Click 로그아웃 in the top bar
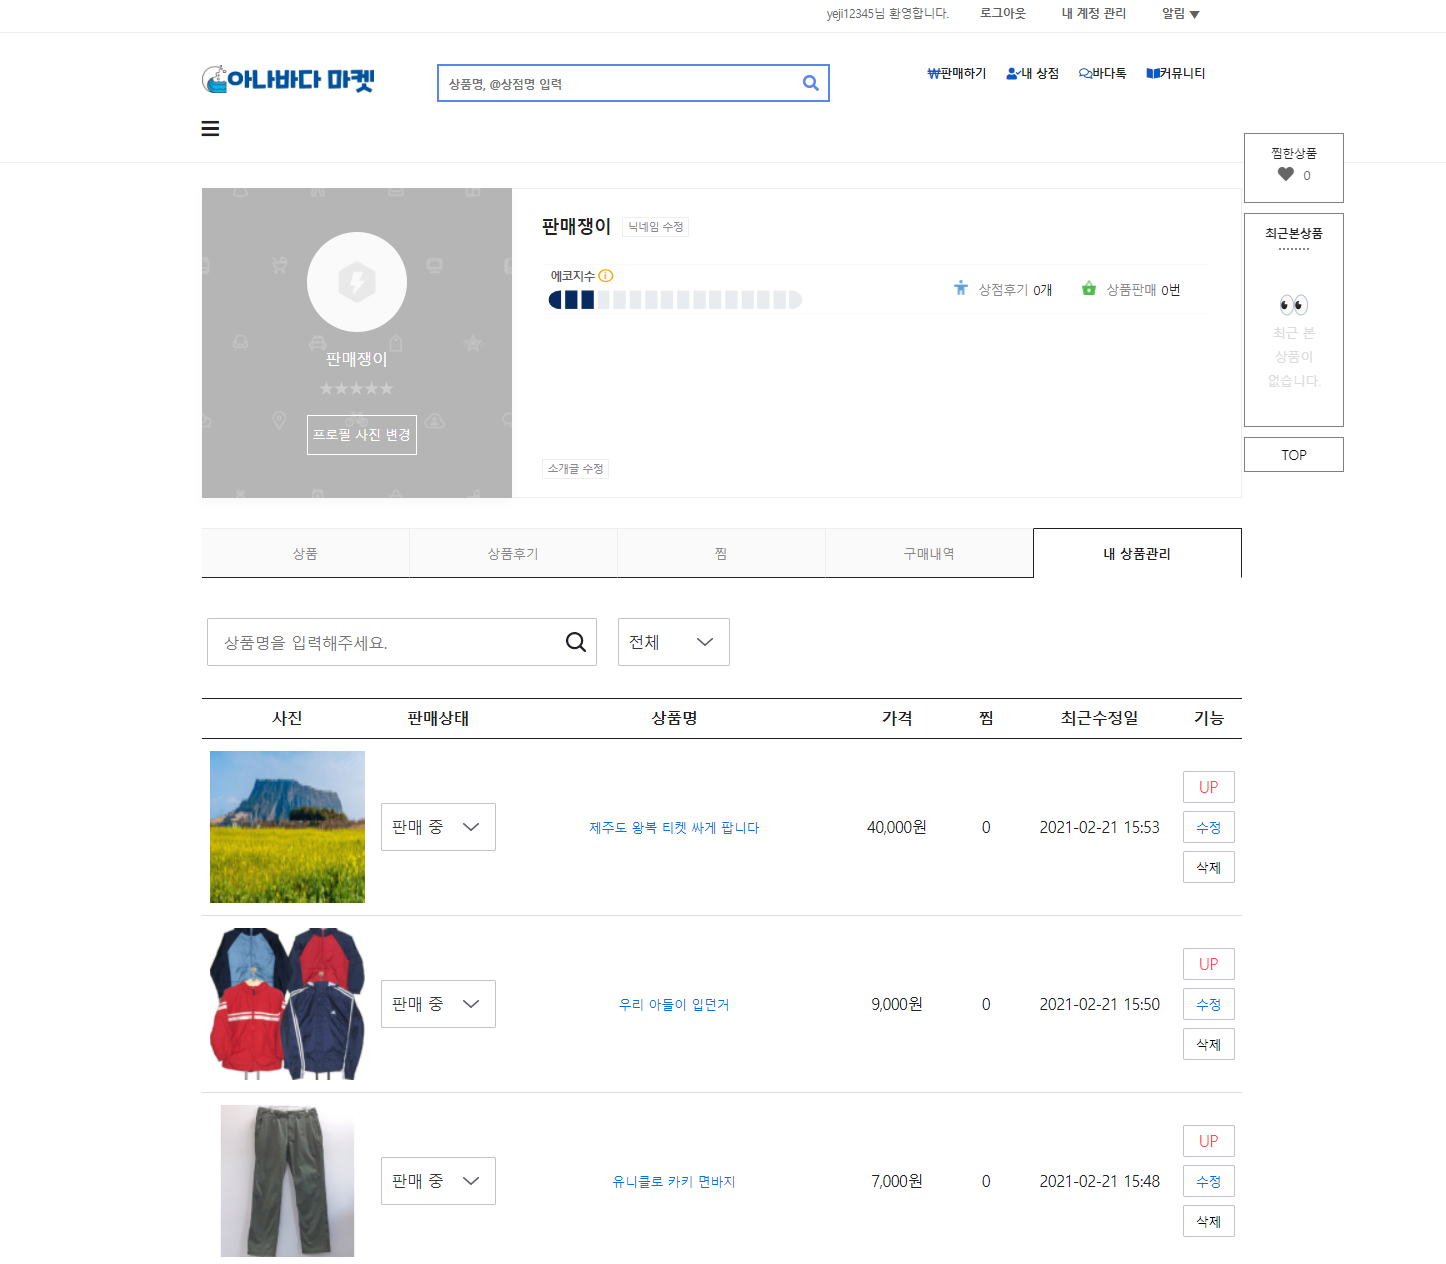 pos(1001,14)
